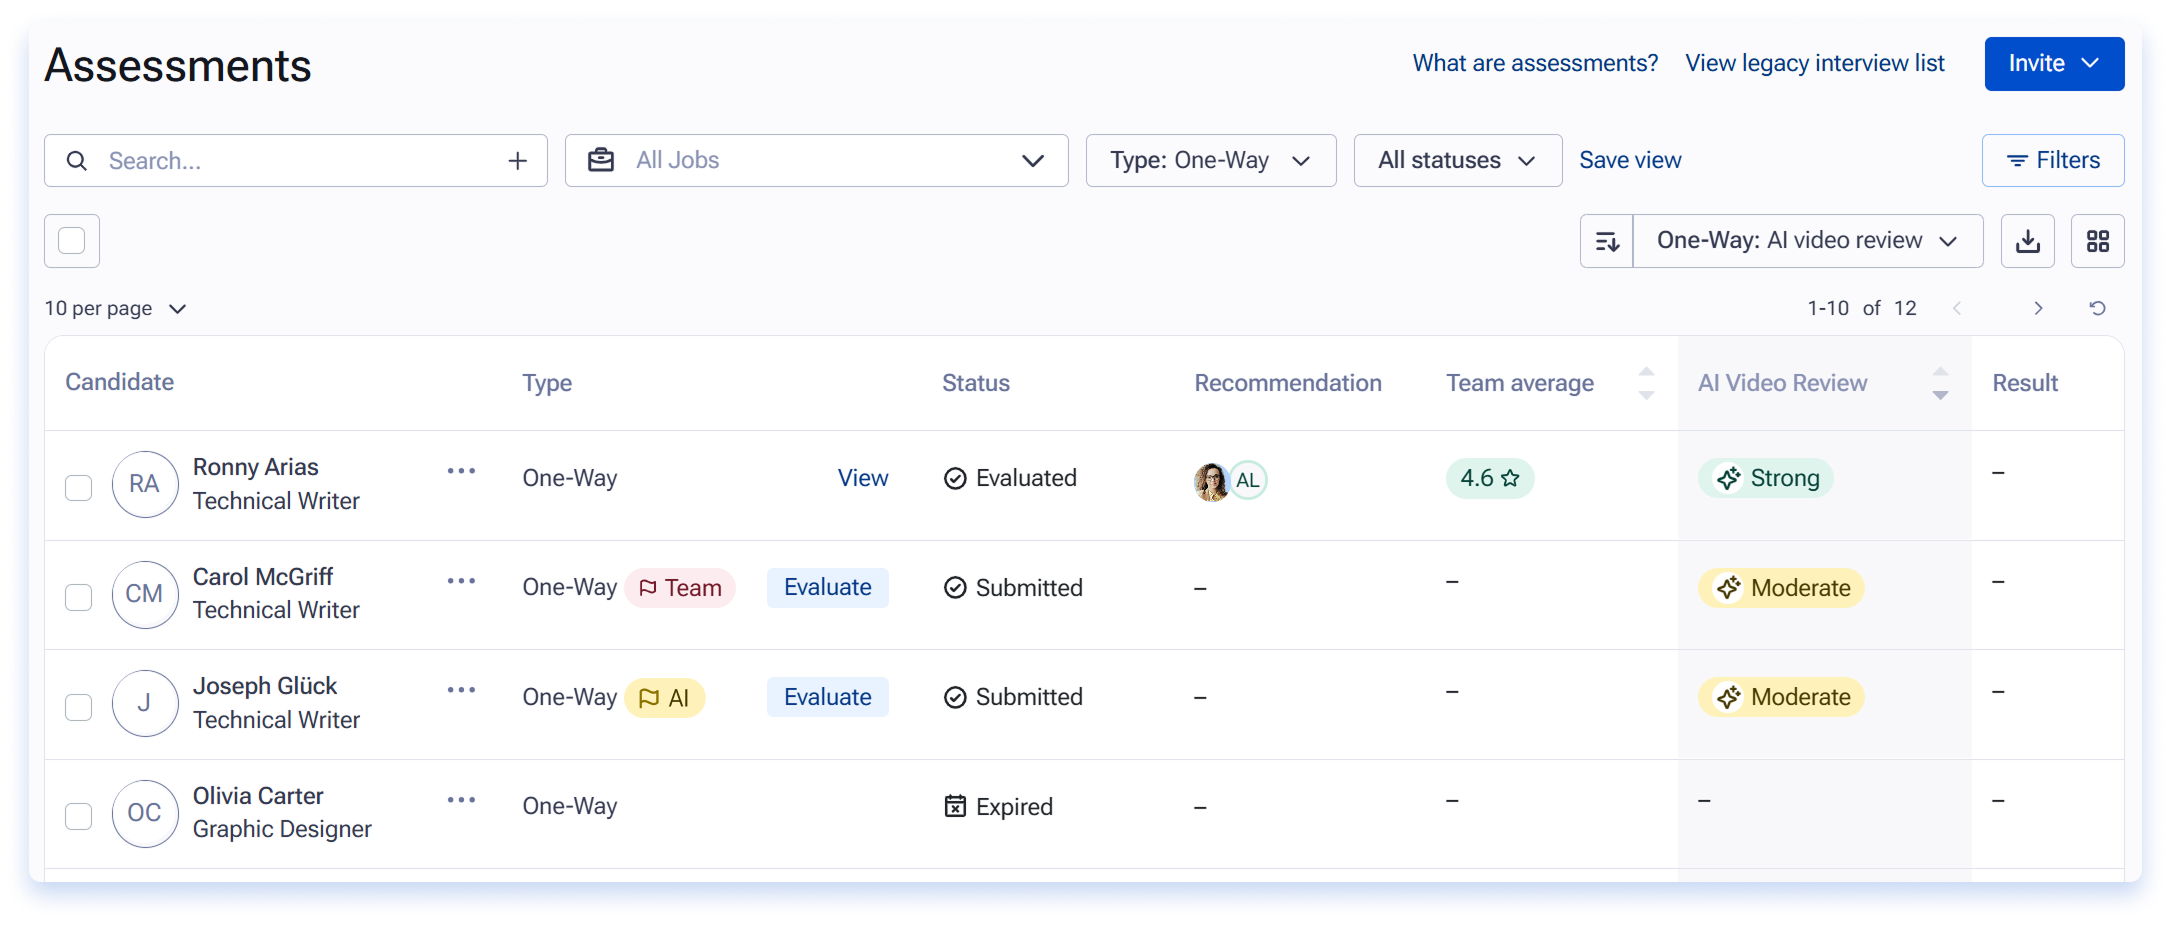
Task: Open more options for Ronny Arias
Action: click(x=461, y=471)
